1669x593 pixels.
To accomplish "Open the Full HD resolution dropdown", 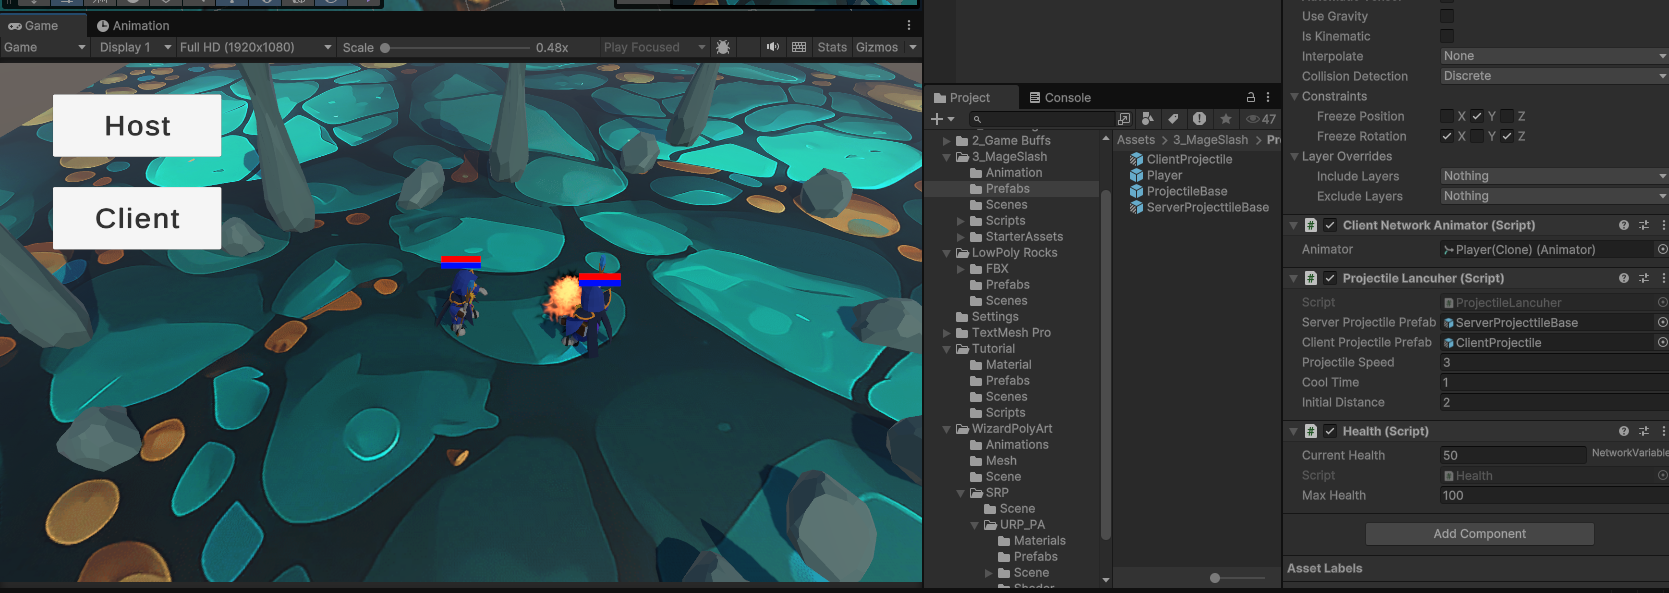I will 256,47.
